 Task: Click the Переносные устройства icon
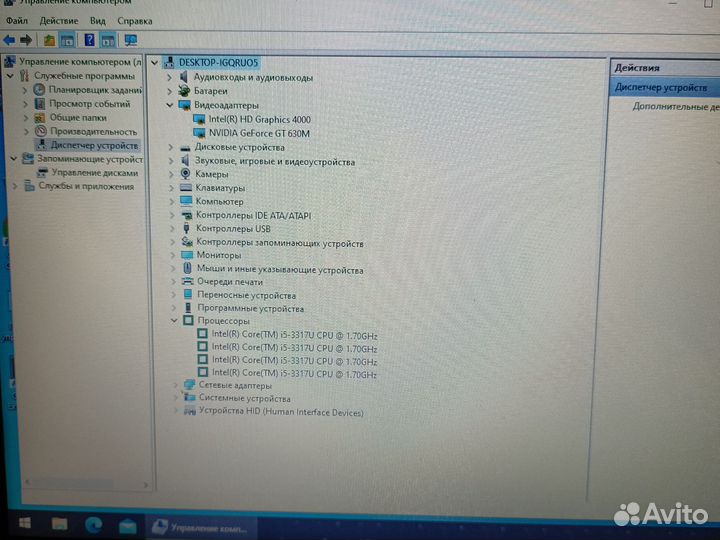[x=188, y=294]
